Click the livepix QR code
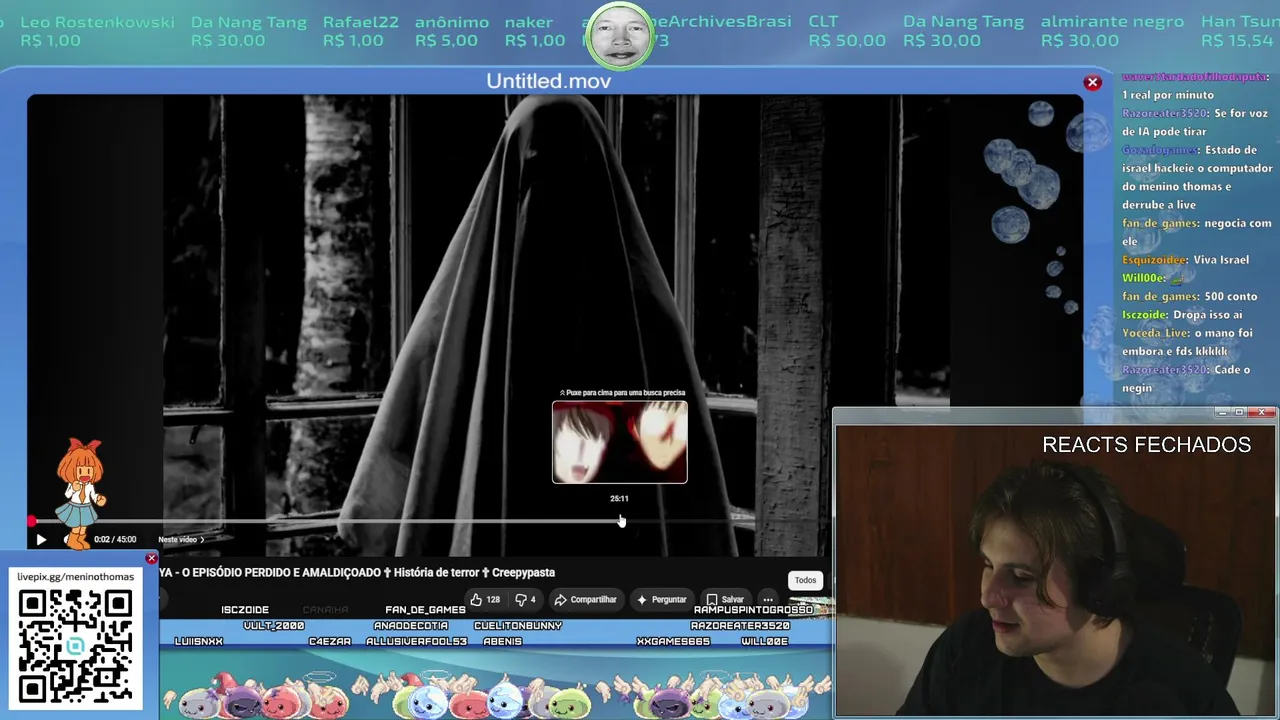Image resolution: width=1280 pixels, height=720 pixels. 75,646
